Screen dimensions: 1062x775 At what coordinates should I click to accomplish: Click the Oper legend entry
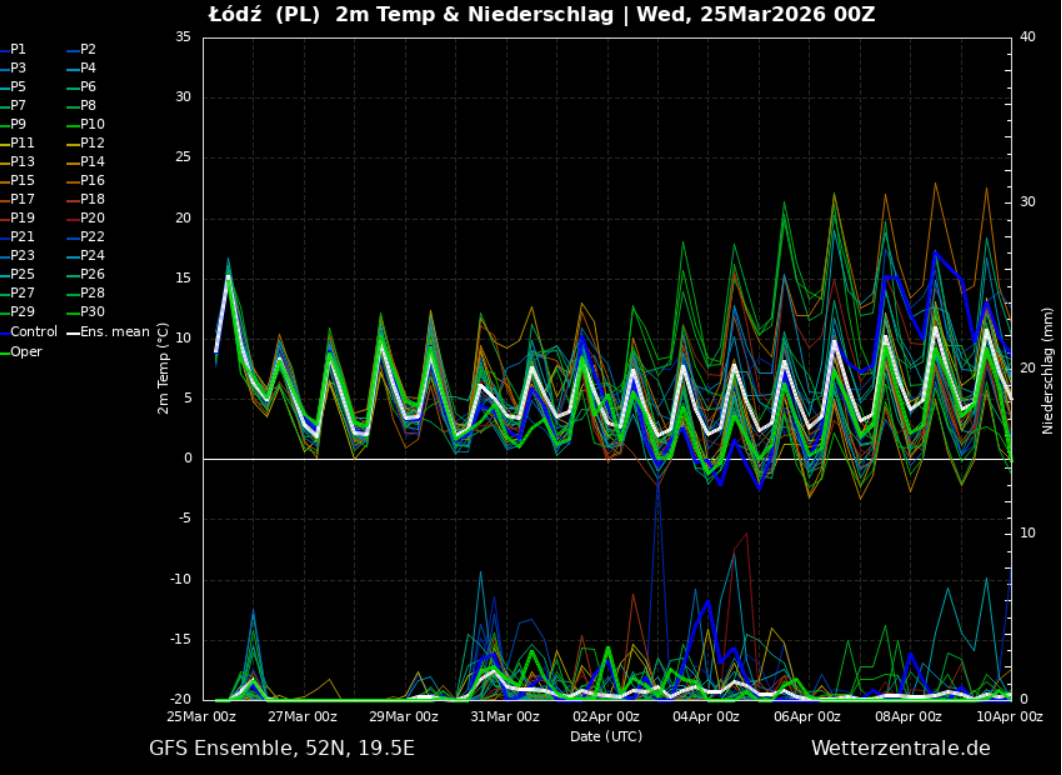pos(26,351)
